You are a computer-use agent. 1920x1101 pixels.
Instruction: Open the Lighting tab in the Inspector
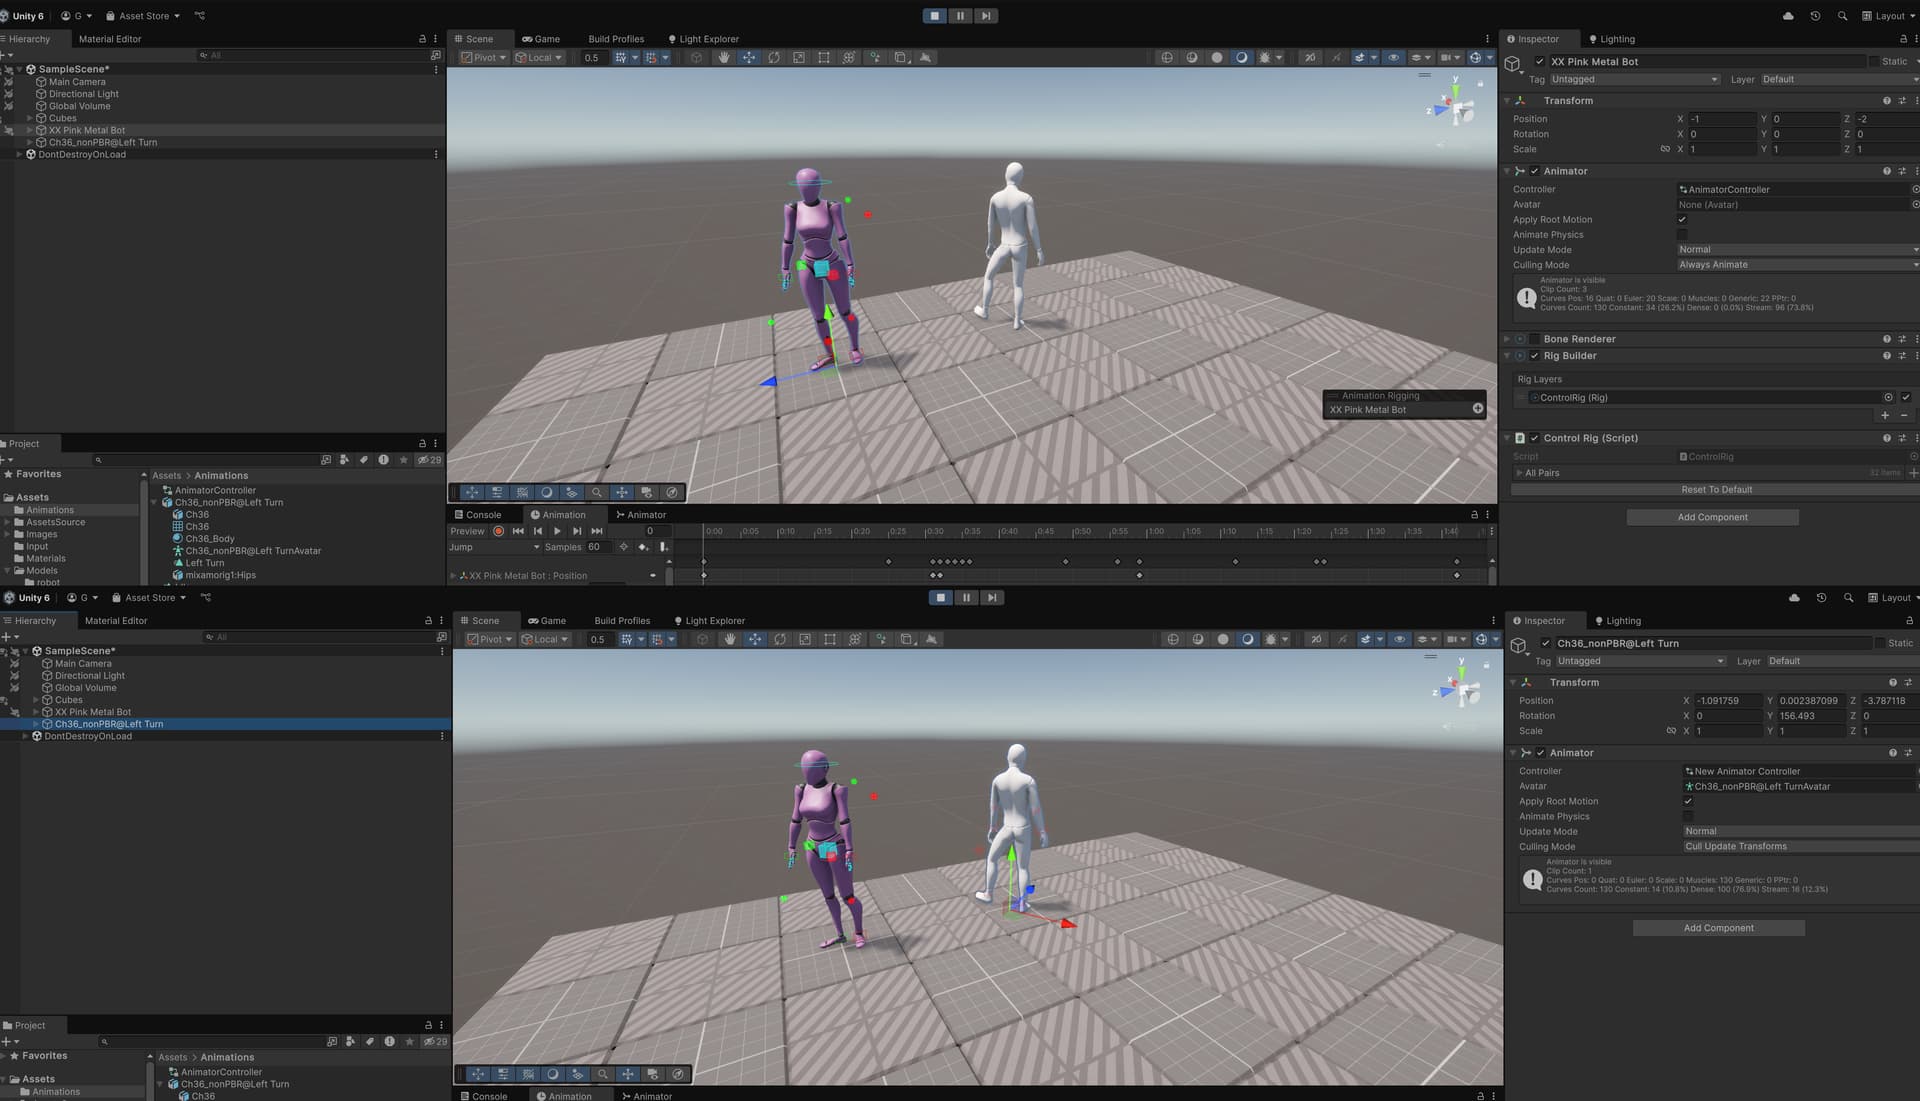pyautogui.click(x=1612, y=39)
